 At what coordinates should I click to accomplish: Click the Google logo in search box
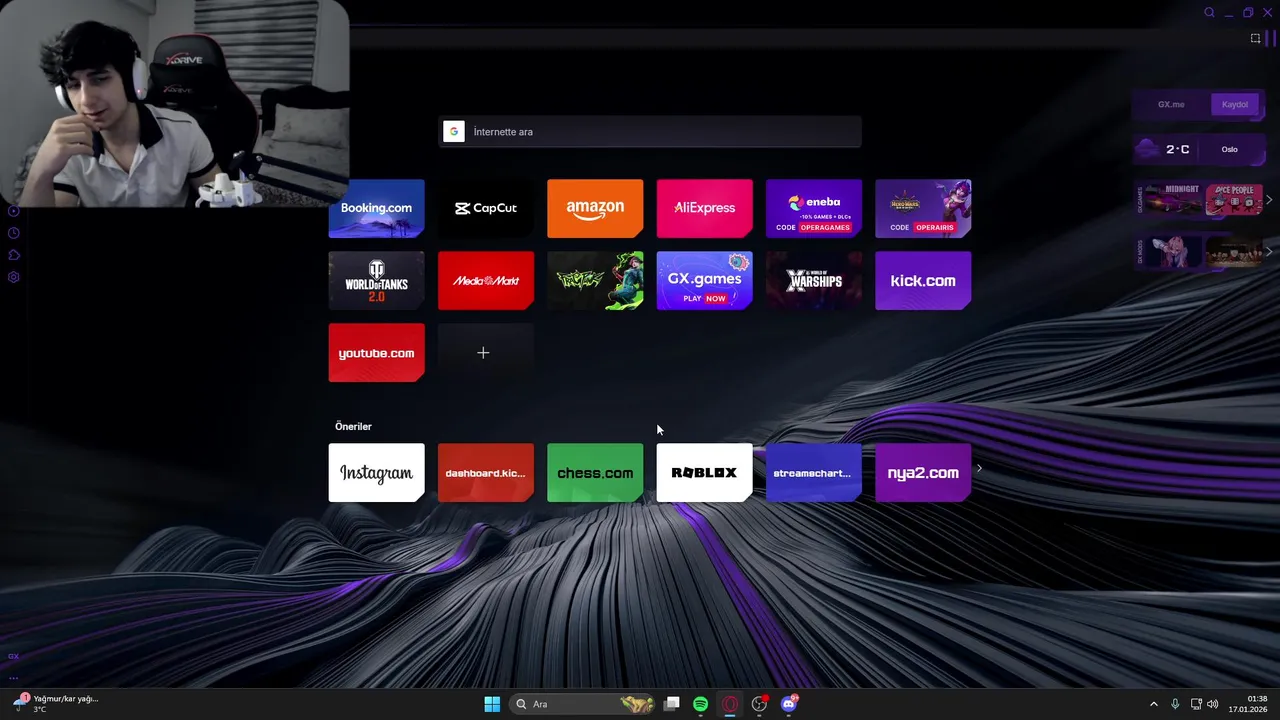click(454, 132)
